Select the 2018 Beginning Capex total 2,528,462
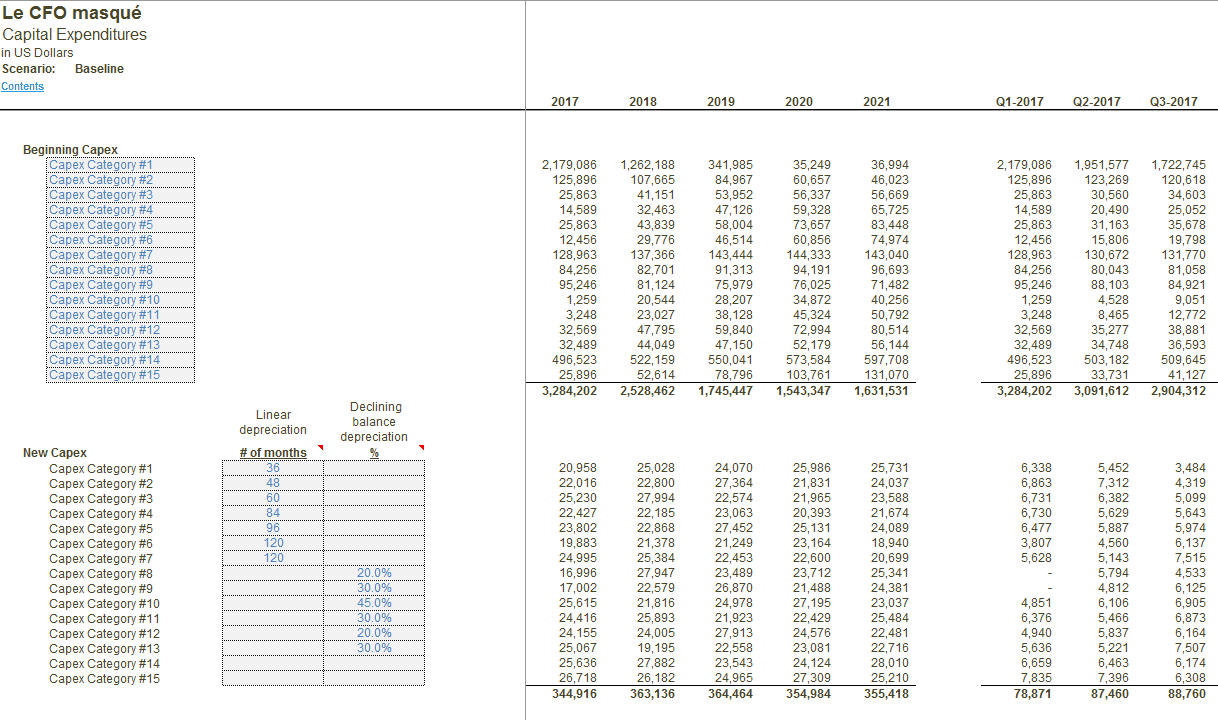Image resolution: width=1218 pixels, height=720 pixels. pos(647,391)
